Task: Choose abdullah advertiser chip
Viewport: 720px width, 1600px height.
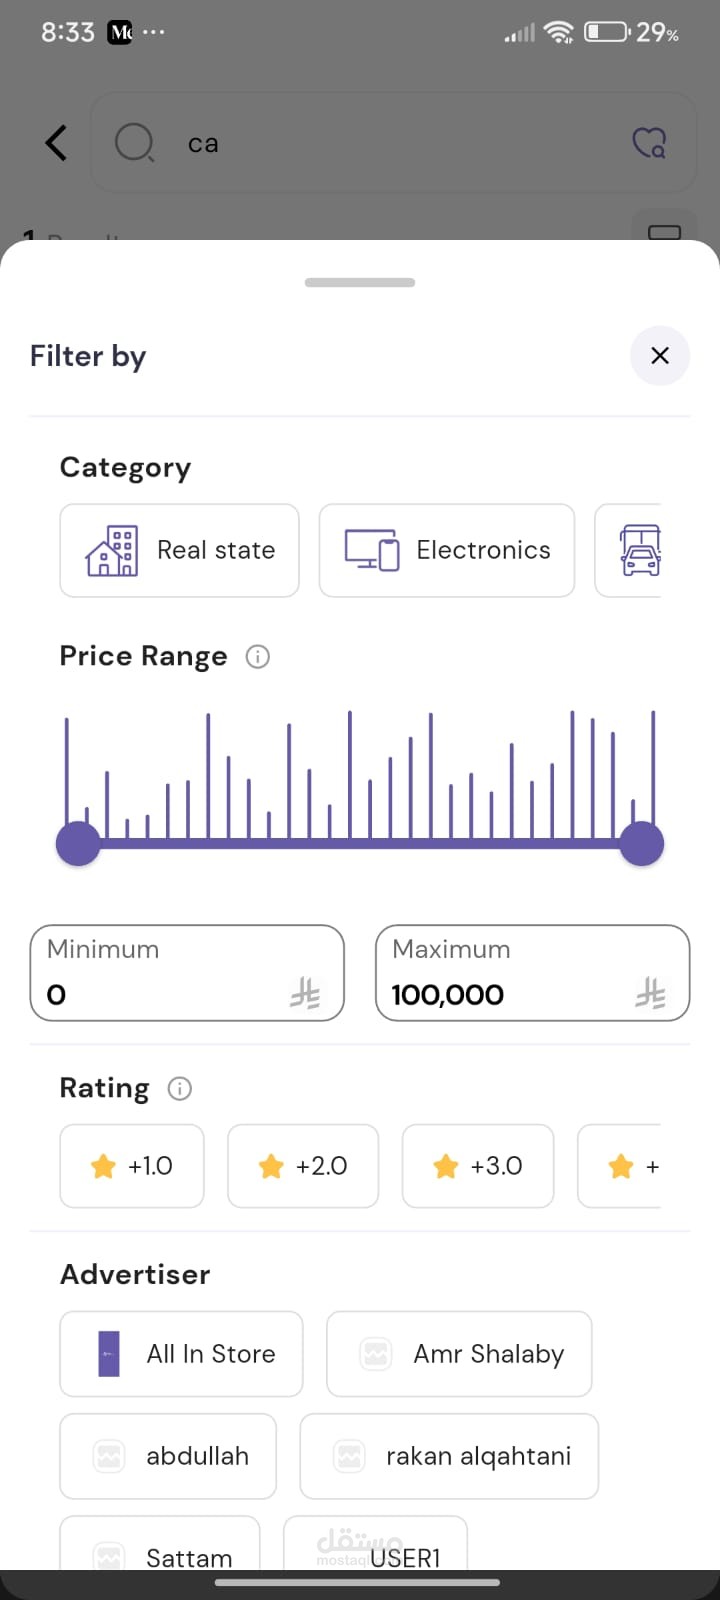Action: tap(168, 1456)
